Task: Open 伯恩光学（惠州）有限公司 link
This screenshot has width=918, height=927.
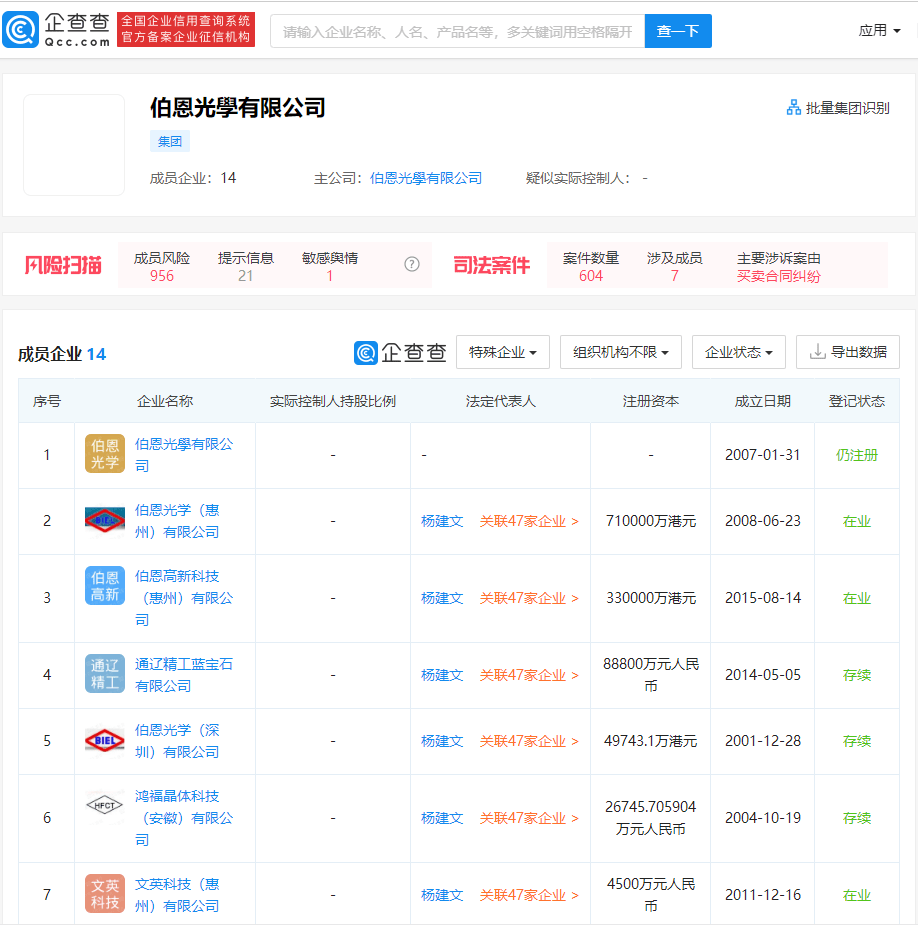Action: coord(177,521)
